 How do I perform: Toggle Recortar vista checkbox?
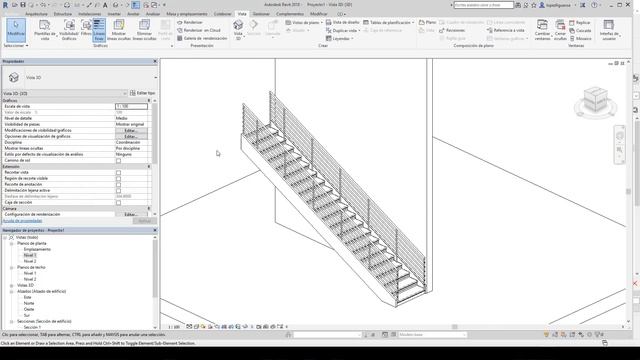click(x=118, y=173)
